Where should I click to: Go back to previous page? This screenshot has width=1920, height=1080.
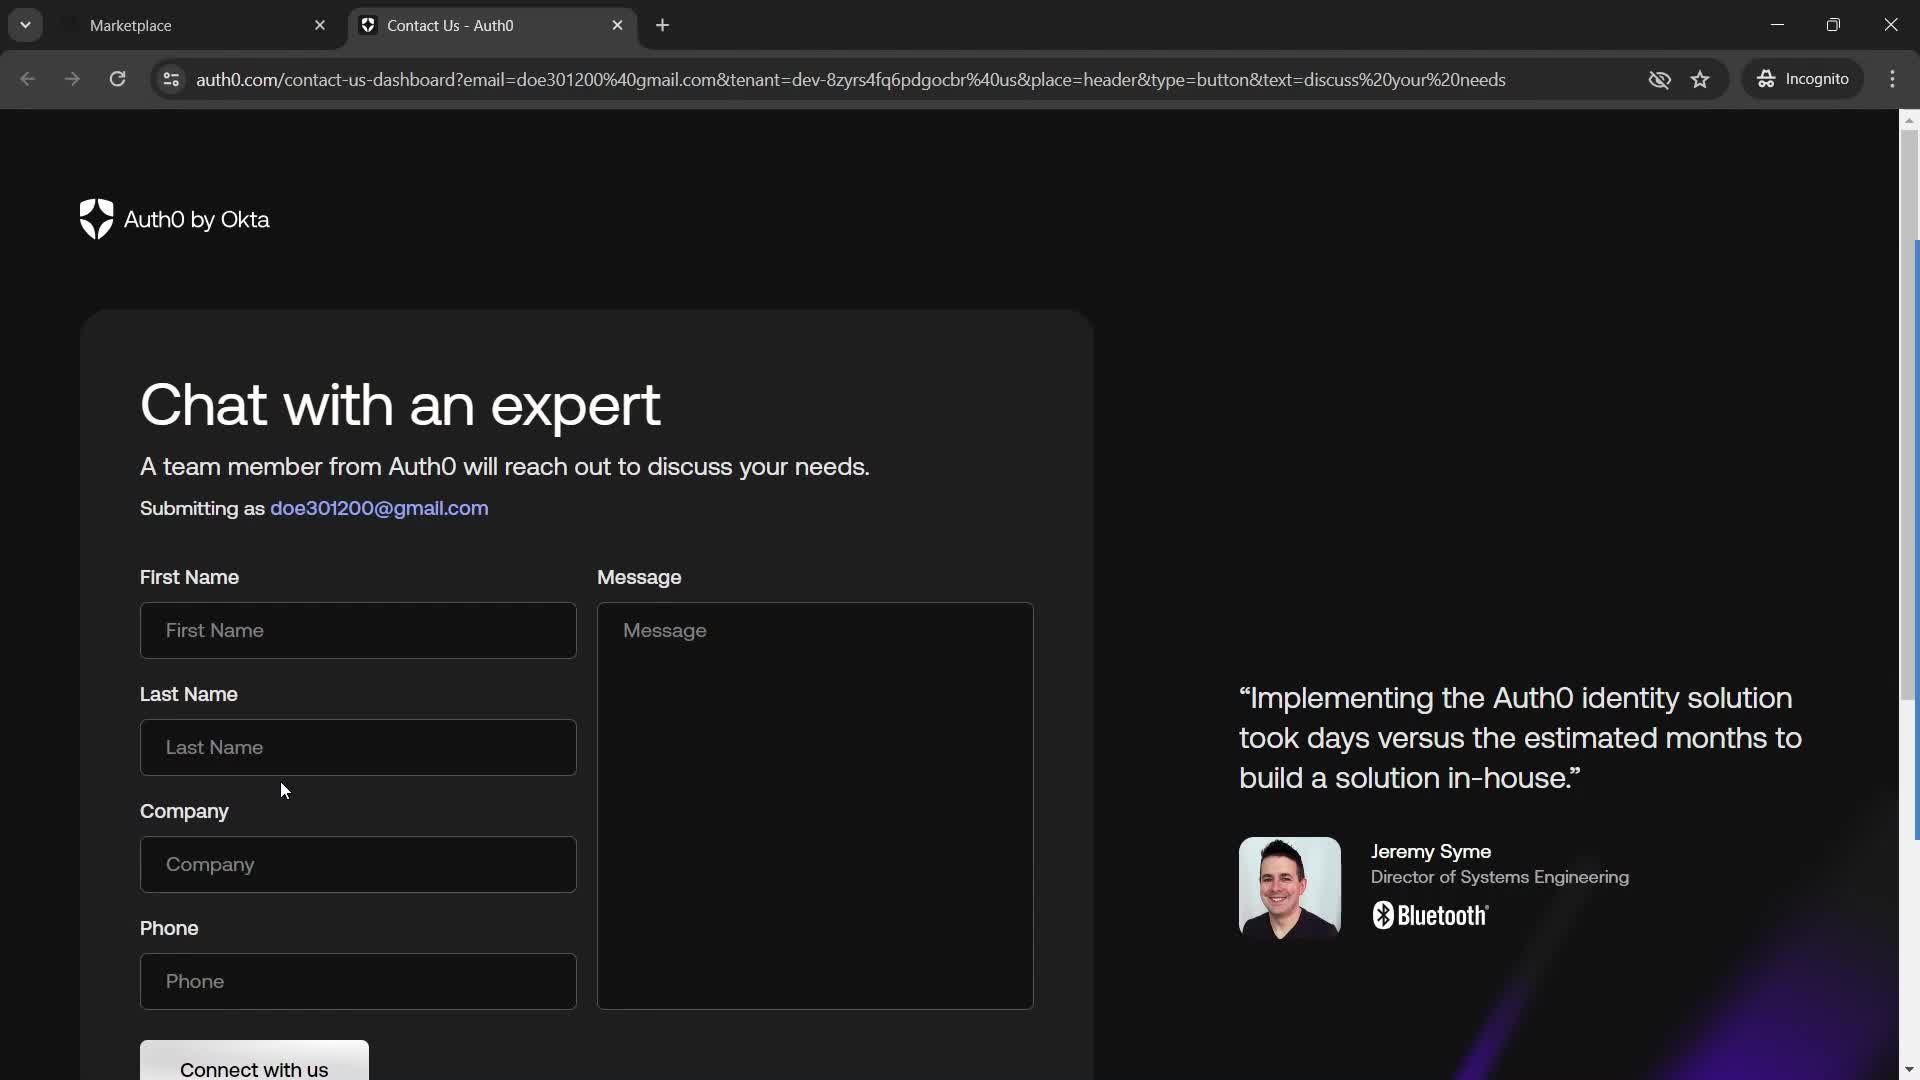[x=28, y=79]
